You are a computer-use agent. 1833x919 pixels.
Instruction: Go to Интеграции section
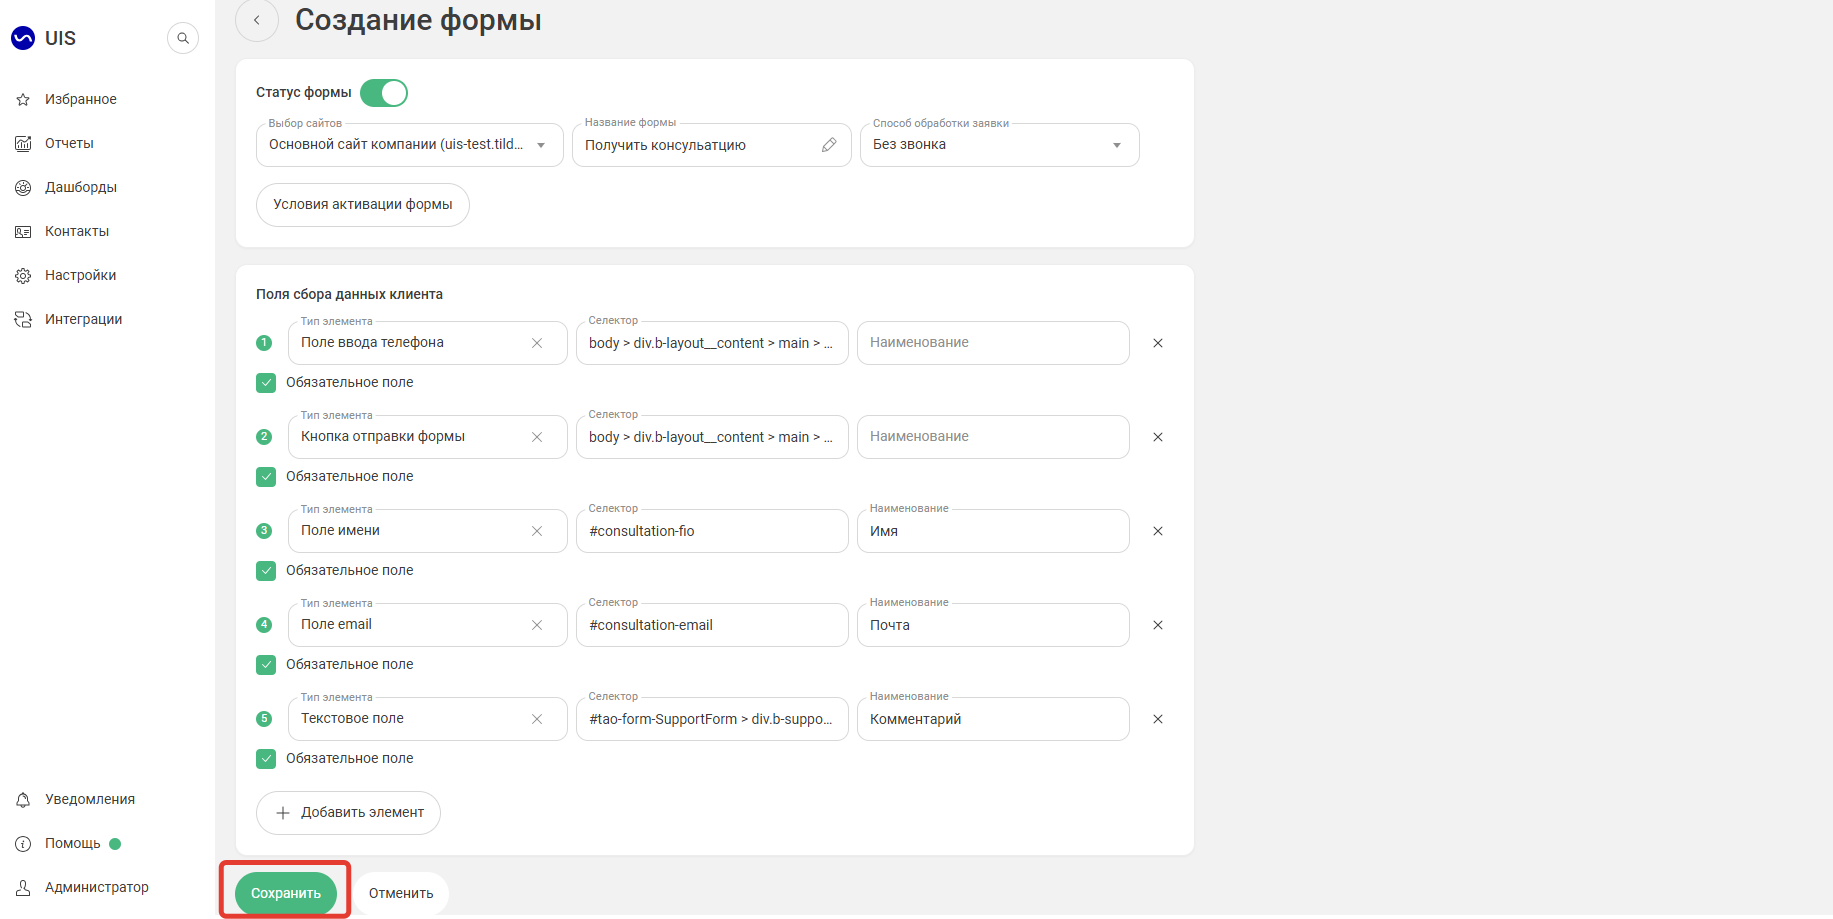(83, 319)
